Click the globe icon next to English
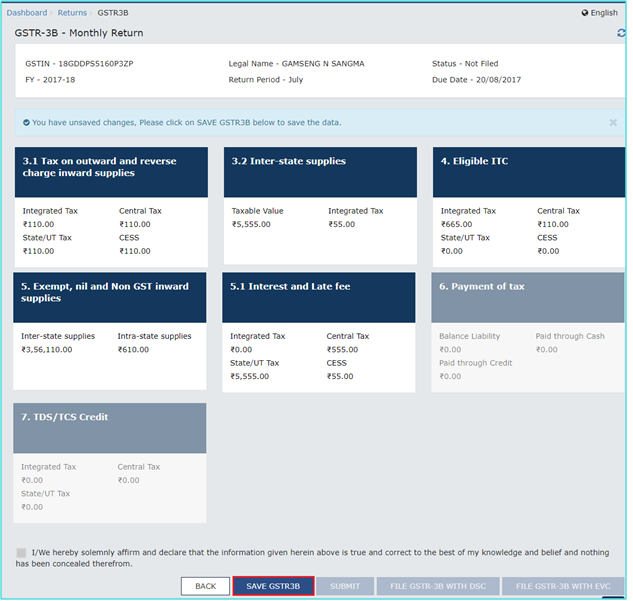This screenshot has width=633, height=601. point(585,13)
